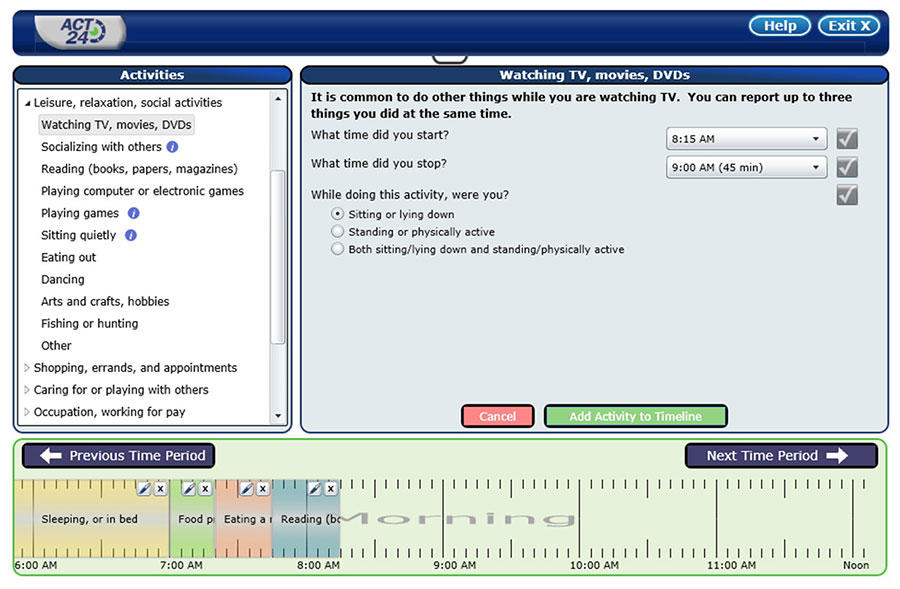Choose Arts and crafts, hobbies activity
Screen dimensions: 900x589
(x=105, y=301)
